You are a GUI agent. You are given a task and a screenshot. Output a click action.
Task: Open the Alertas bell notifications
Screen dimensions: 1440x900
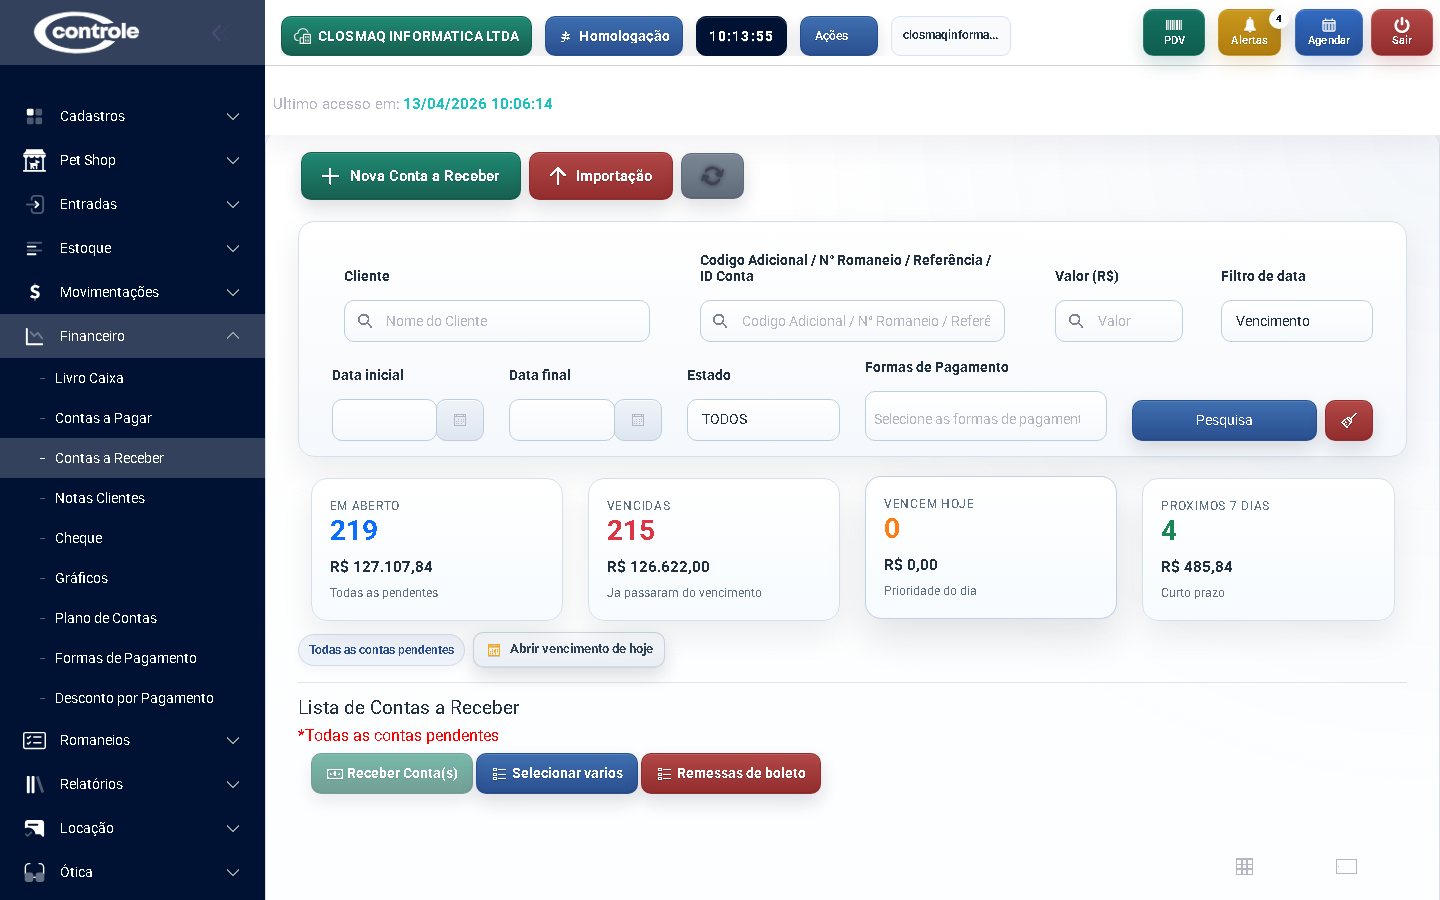pyautogui.click(x=1248, y=32)
